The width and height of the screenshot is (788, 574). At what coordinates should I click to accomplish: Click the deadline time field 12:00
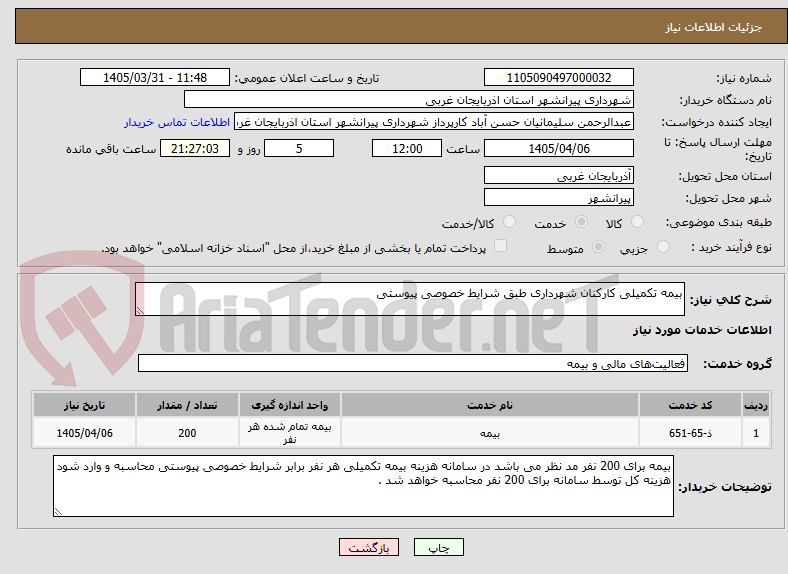(407, 148)
